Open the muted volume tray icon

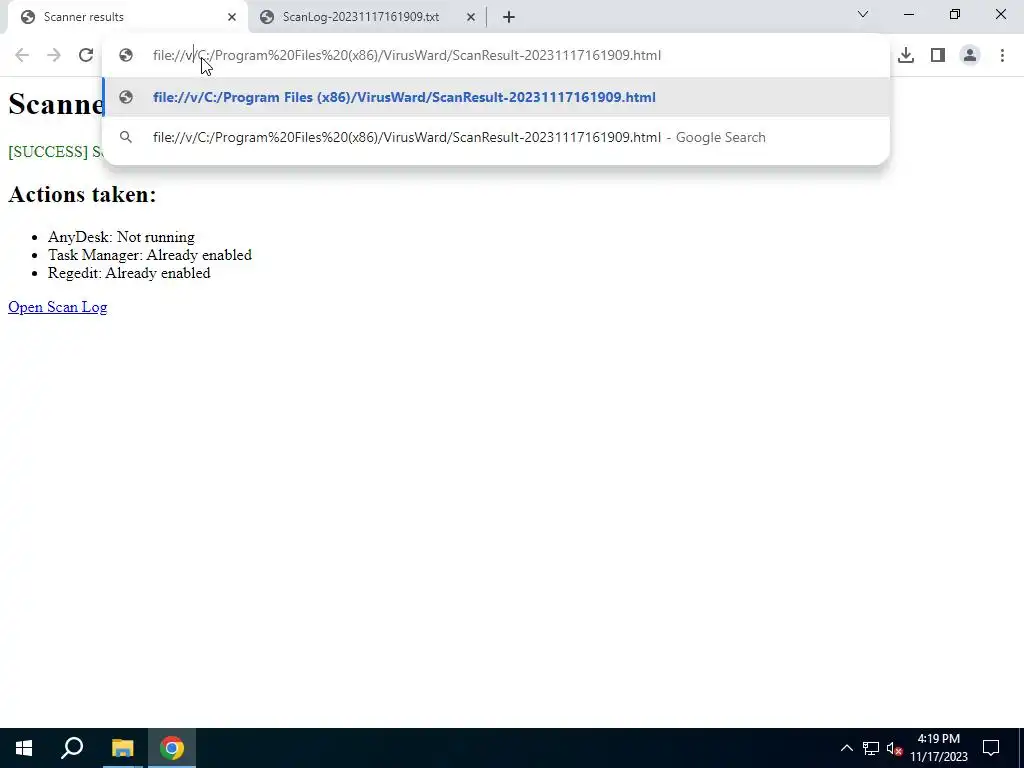[x=895, y=748]
